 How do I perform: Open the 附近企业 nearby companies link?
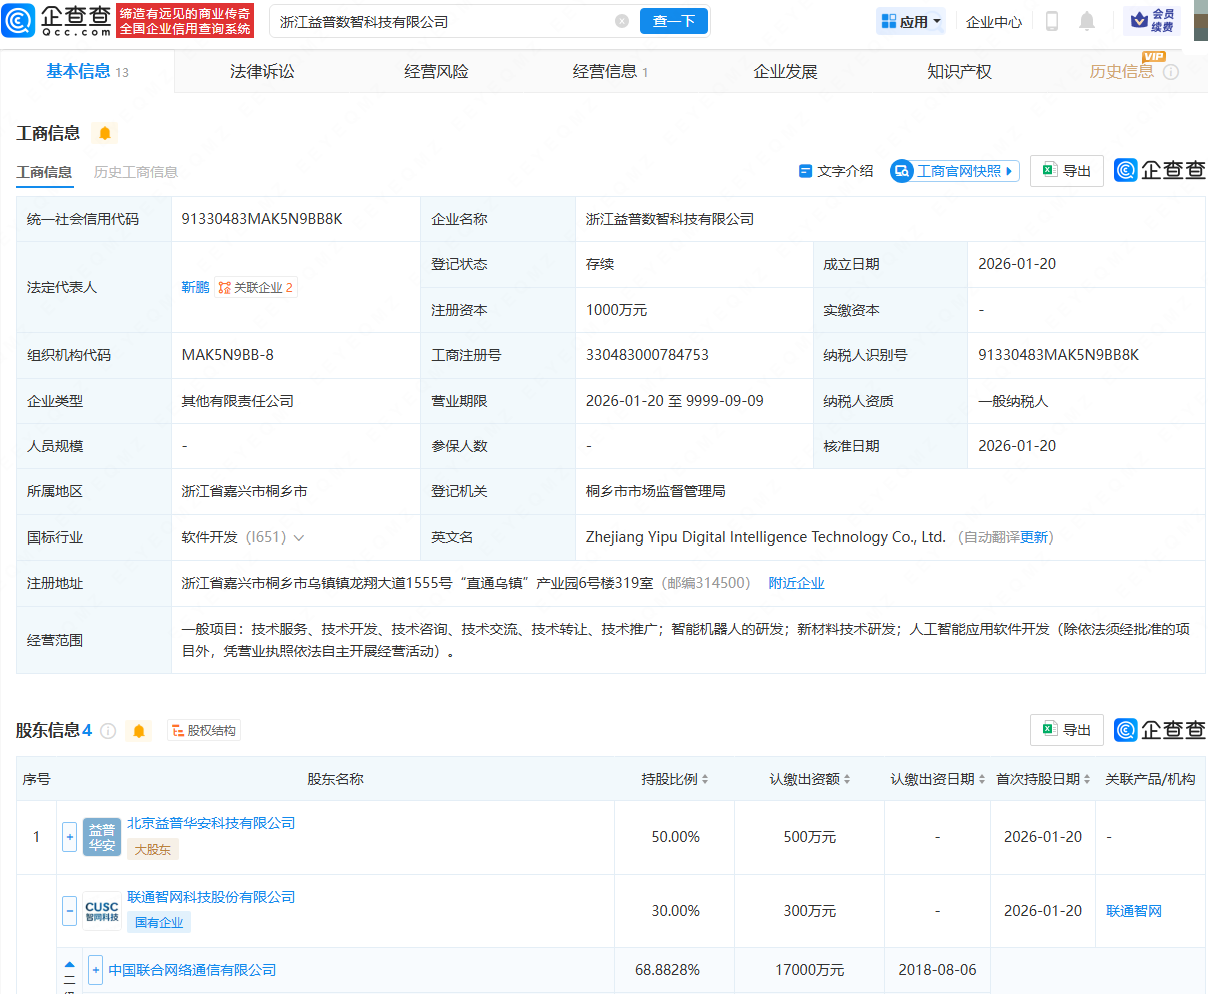coord(796,582)
